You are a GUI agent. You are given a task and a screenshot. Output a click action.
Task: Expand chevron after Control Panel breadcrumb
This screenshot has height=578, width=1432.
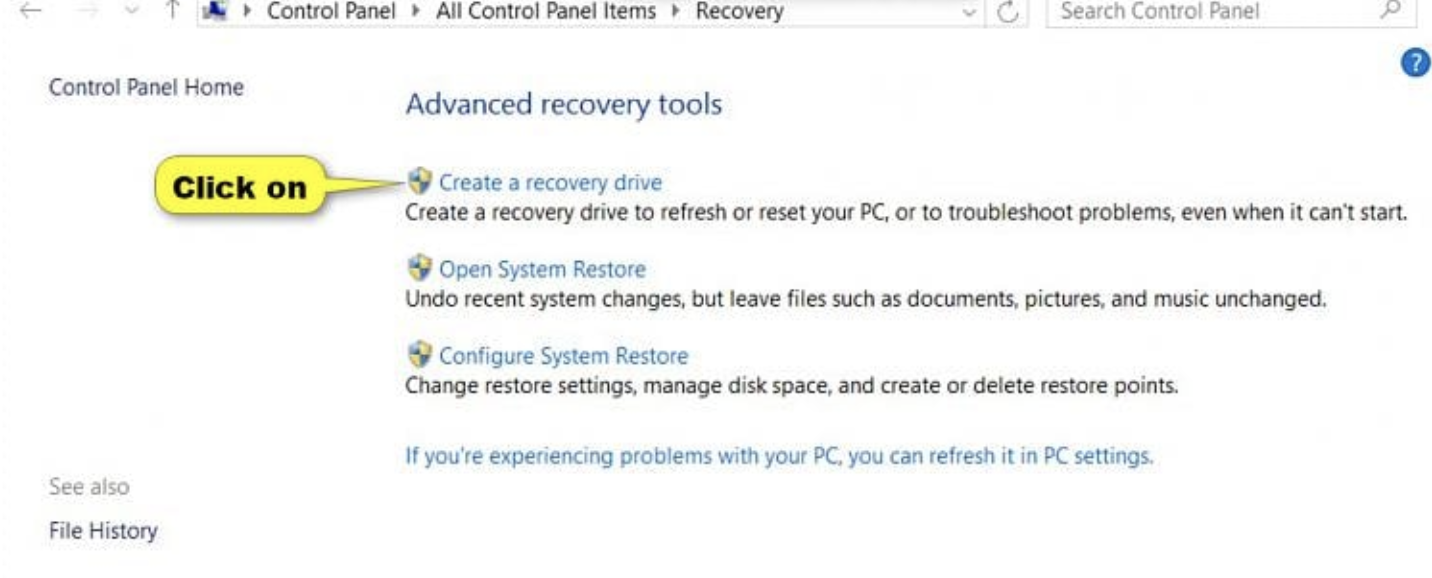pos(416,13)
